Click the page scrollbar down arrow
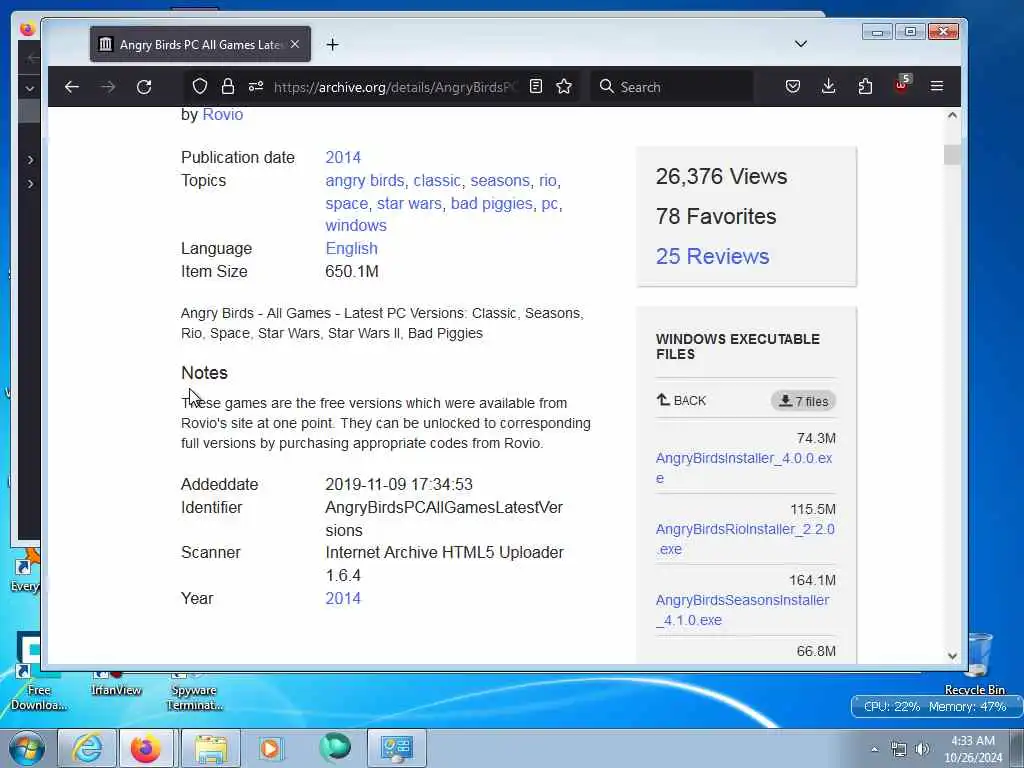This screenshot has height=768, width=1024. [x=952, y=656]
